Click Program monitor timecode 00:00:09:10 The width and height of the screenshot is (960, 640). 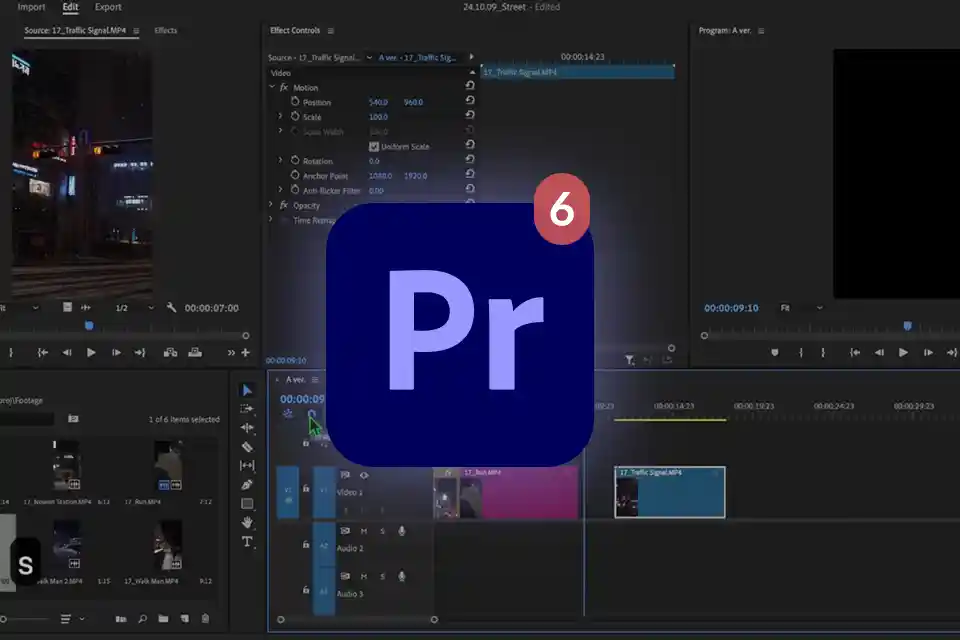731,307
